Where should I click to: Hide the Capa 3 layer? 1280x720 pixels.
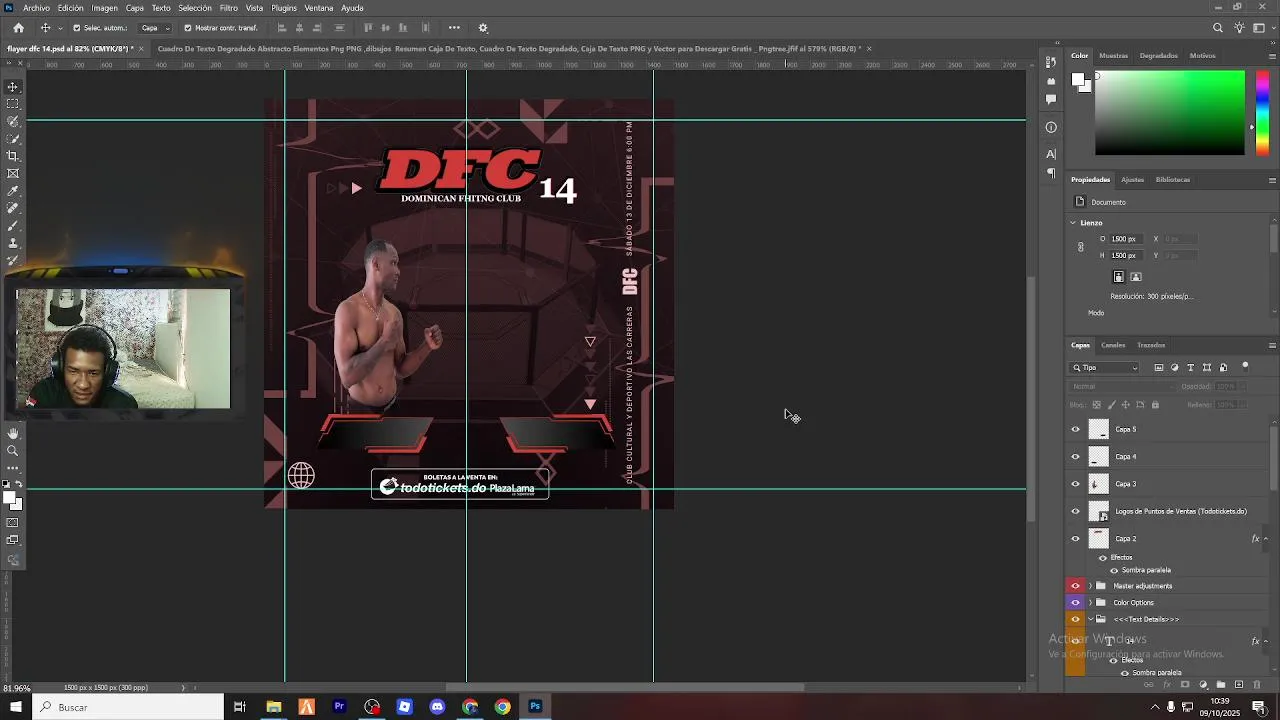click(1076, 484)
